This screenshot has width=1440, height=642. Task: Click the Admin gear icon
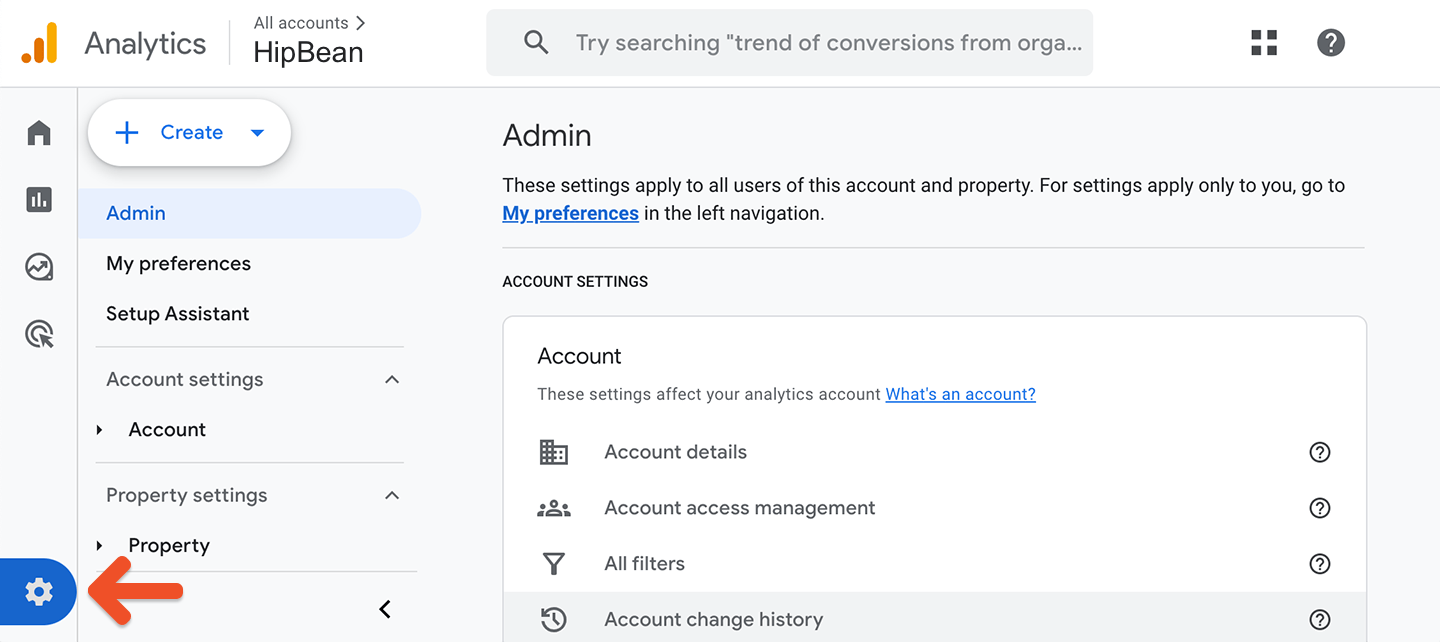point(39,592)
